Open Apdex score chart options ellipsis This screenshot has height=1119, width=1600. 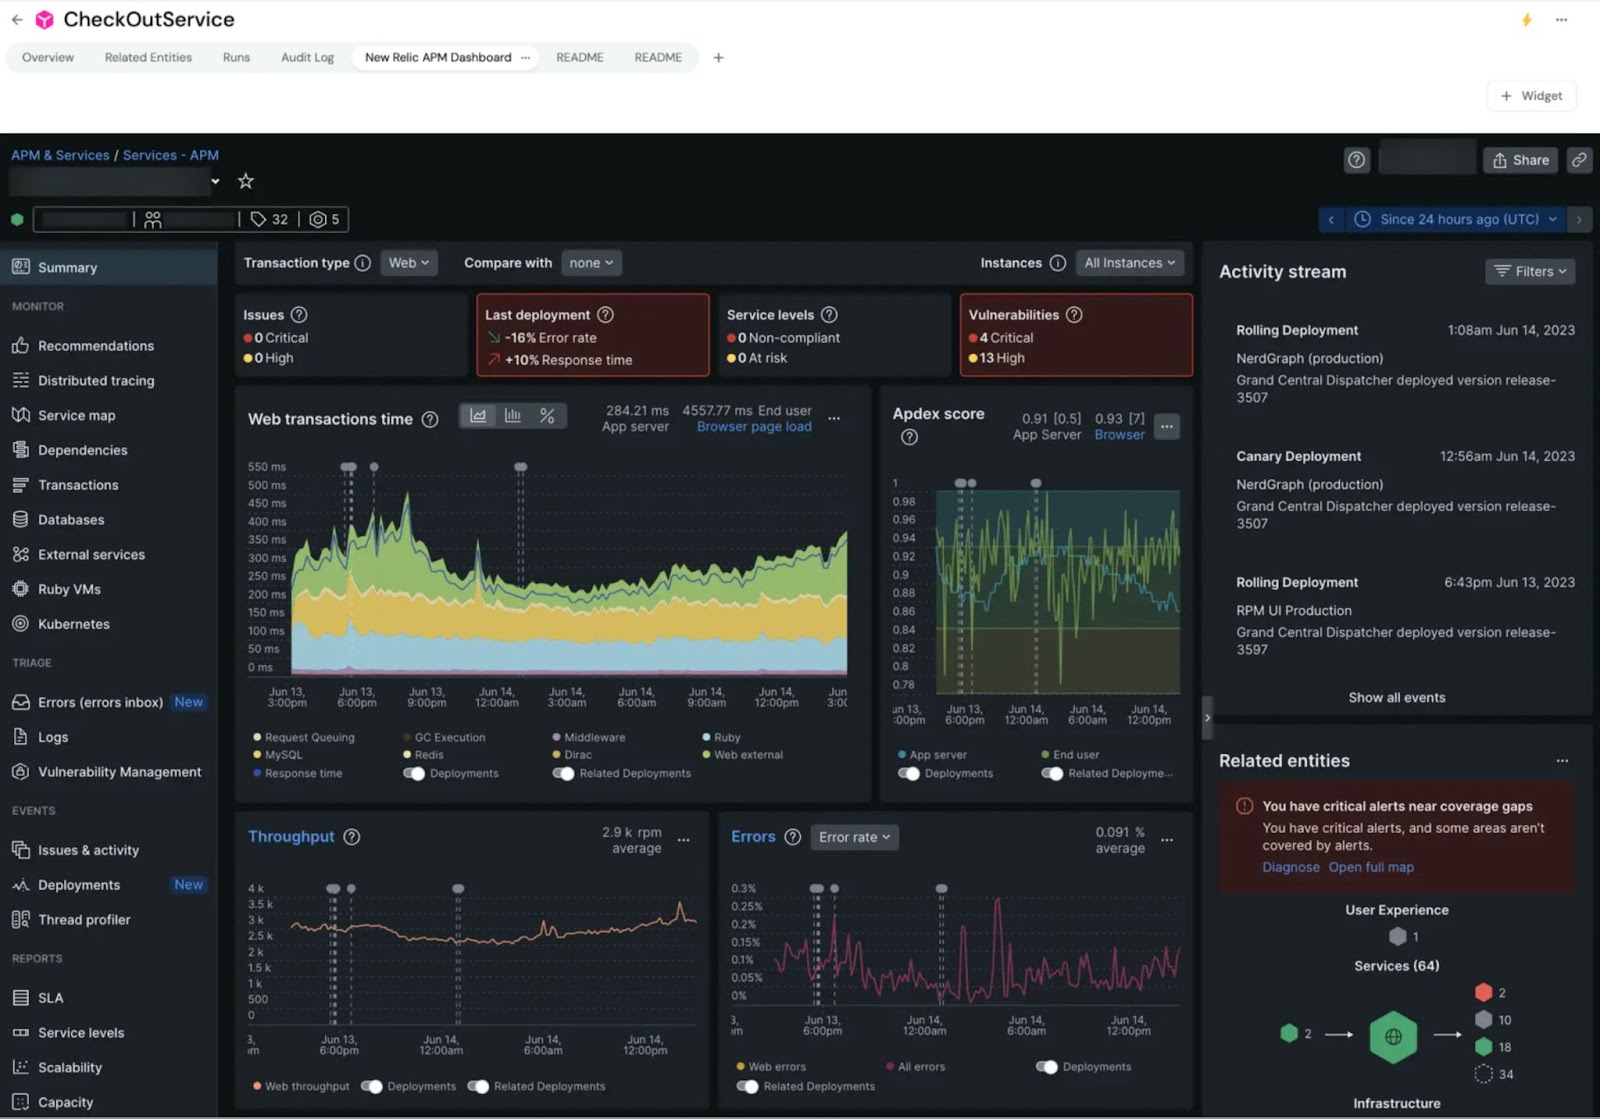1166,427
